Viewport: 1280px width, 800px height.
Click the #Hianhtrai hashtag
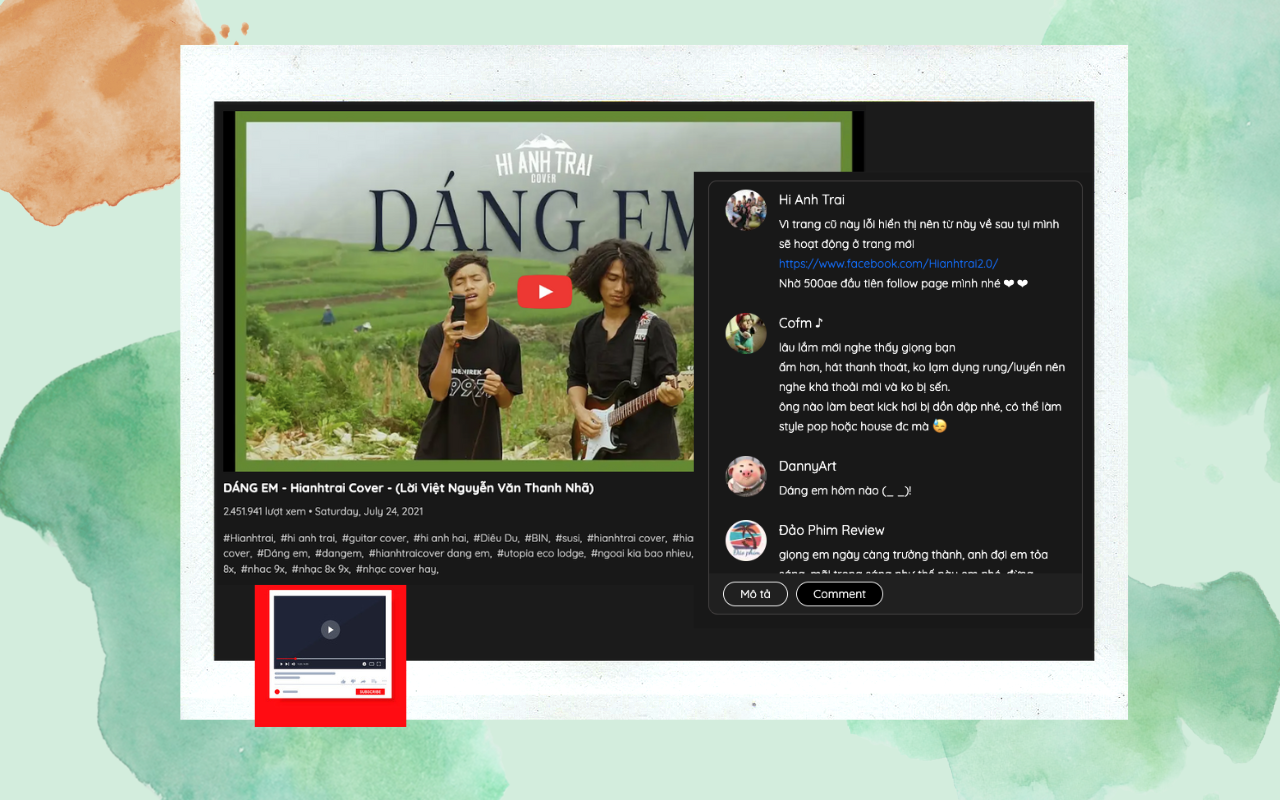[x=249, y=538]
